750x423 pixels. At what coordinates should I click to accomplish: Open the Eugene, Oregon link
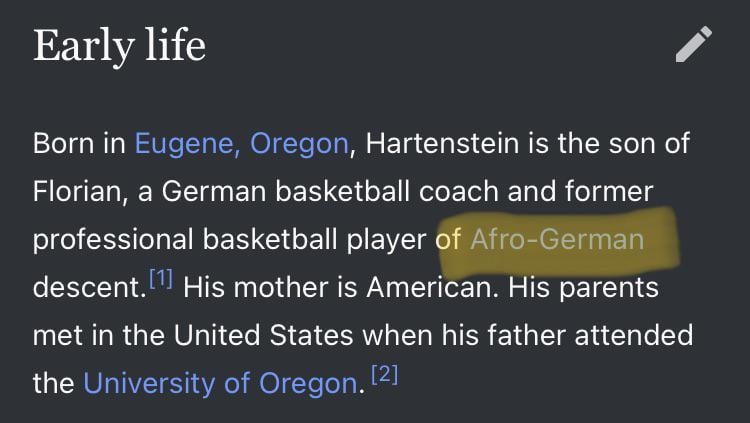(x=241, y=143)
